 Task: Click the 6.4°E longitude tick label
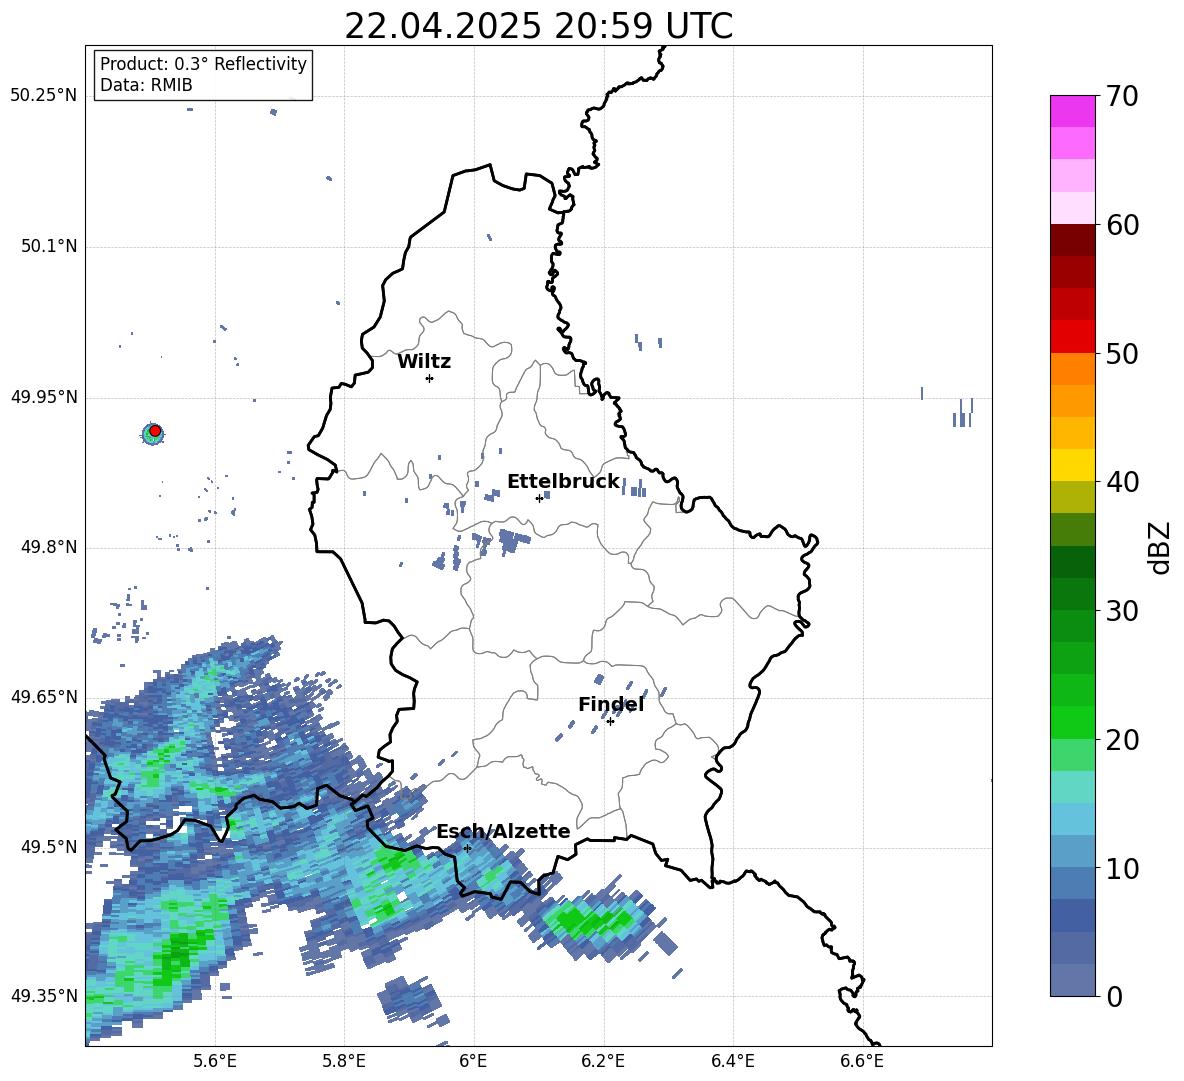pos(732,1061)
